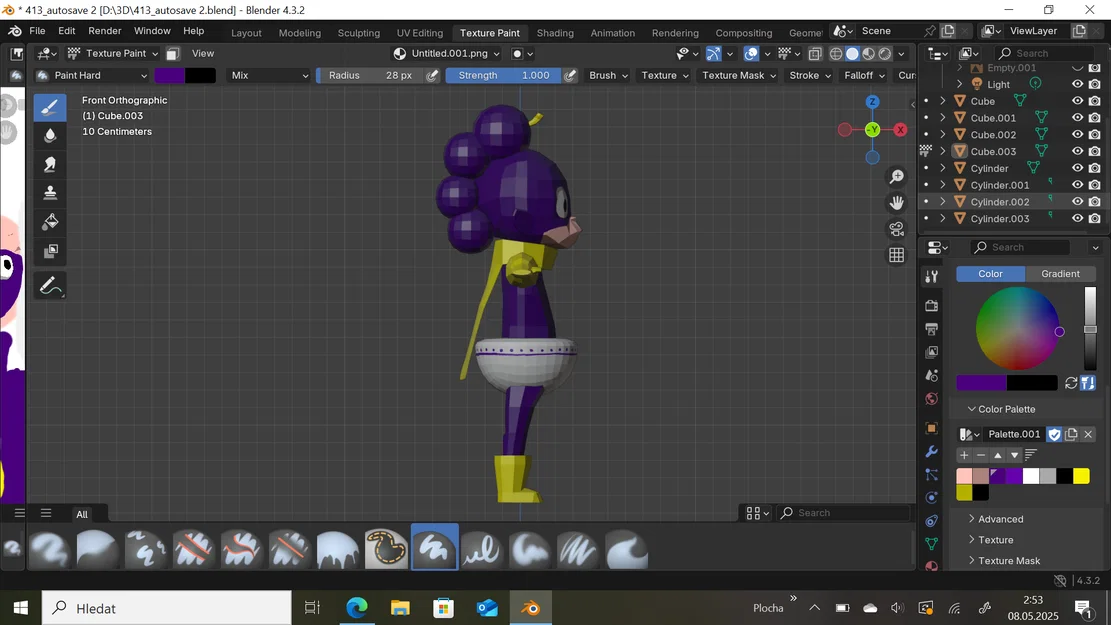Hide Cube.003 via its eye icon

tap(1077, 151)
